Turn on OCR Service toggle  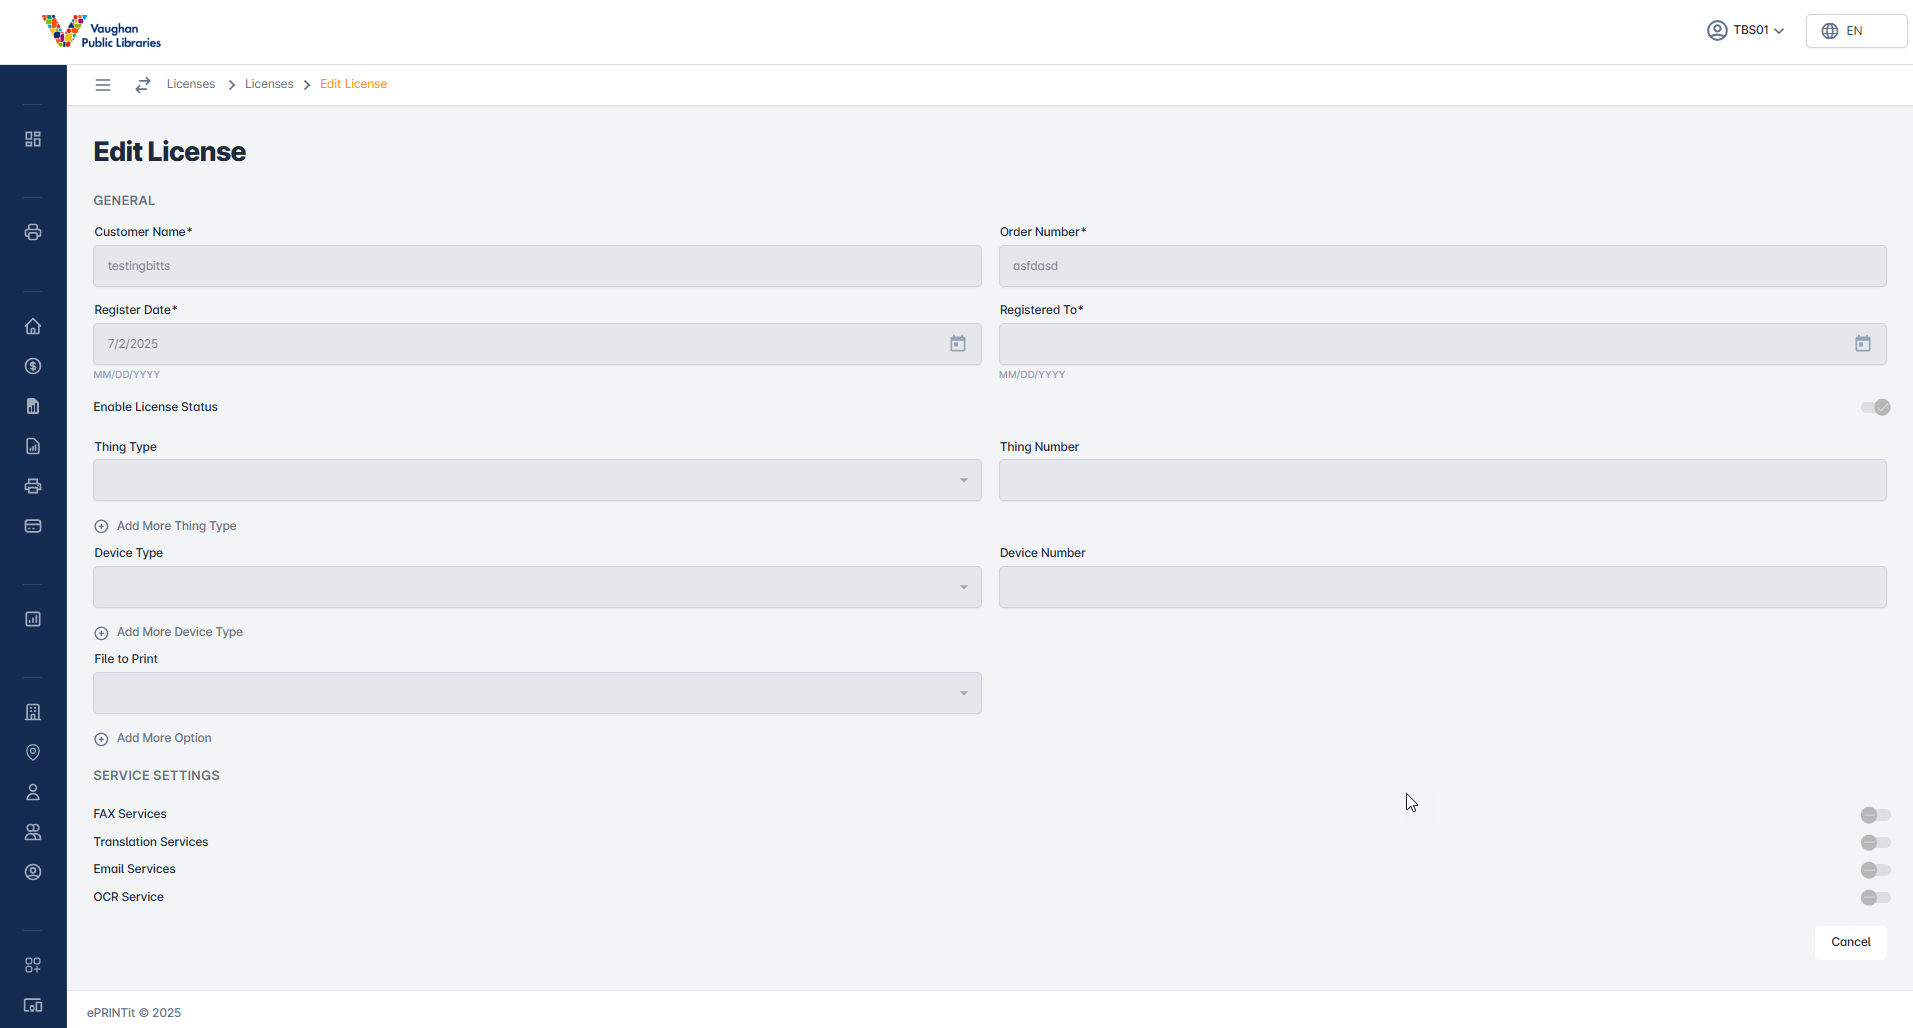click(x=1875, y=898)
